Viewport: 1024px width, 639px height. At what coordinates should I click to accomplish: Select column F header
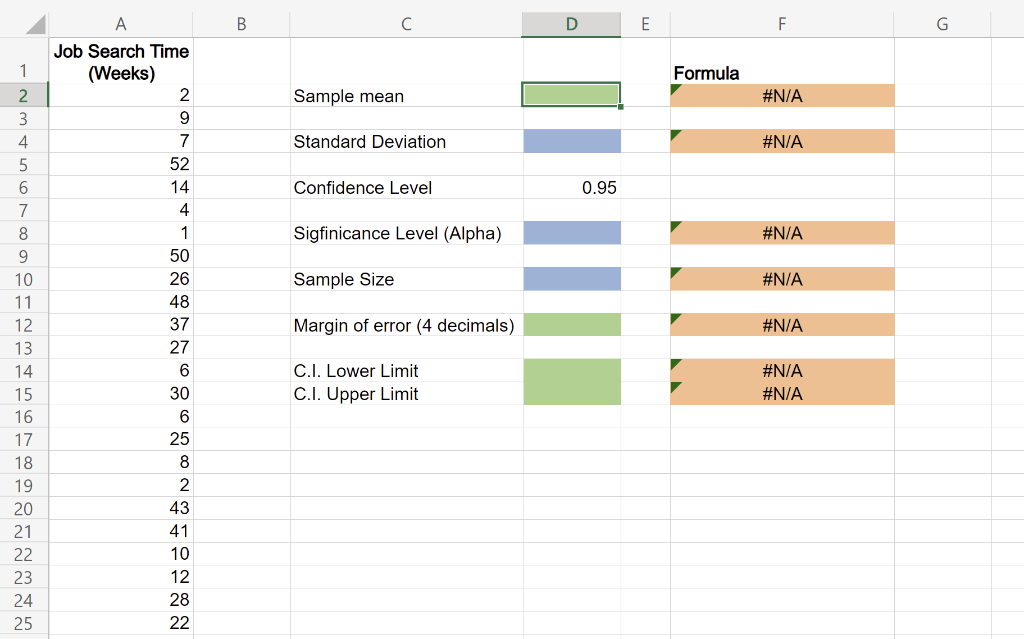tap(782, 24)
